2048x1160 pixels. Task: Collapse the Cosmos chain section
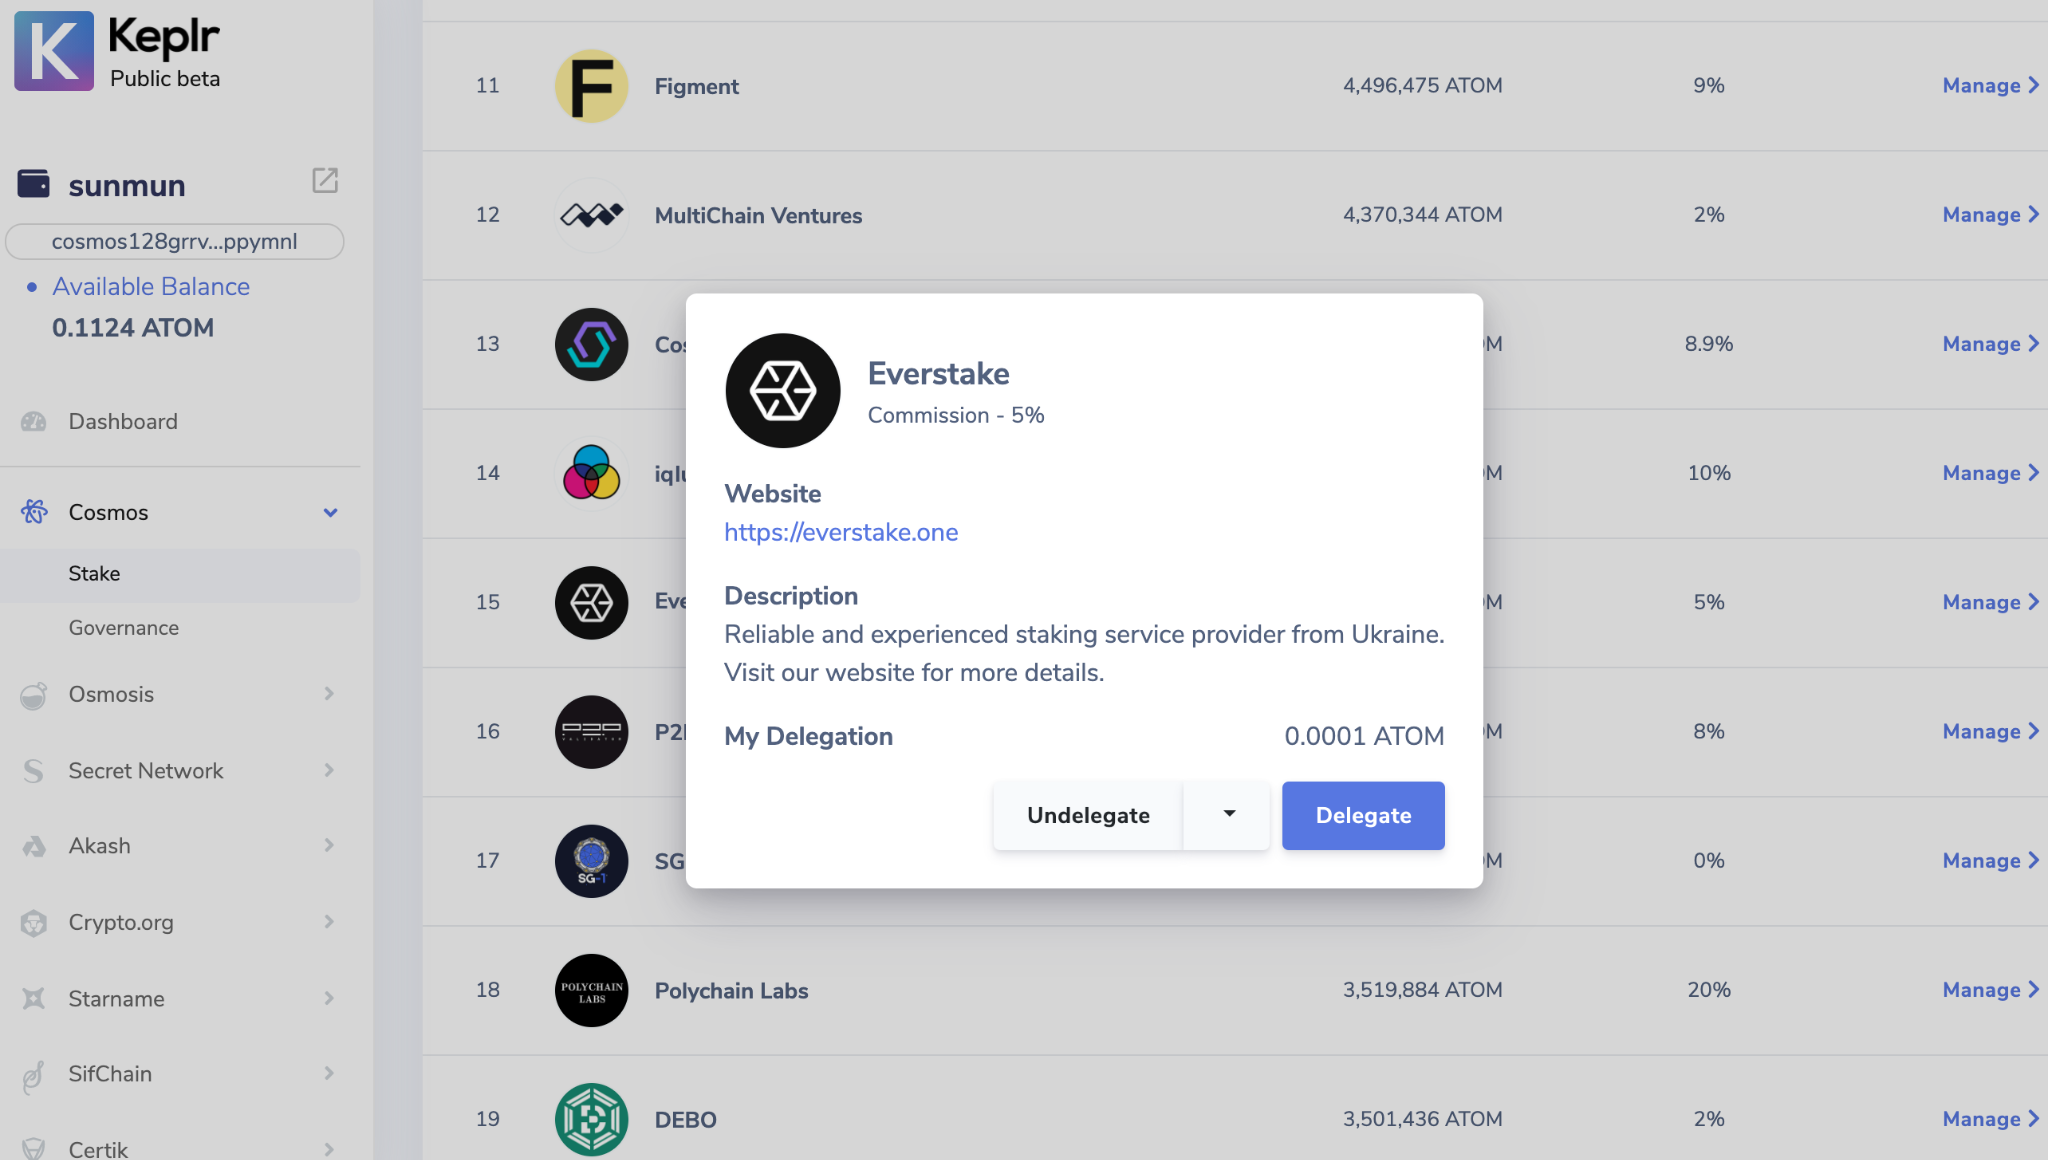click(330, 512)
